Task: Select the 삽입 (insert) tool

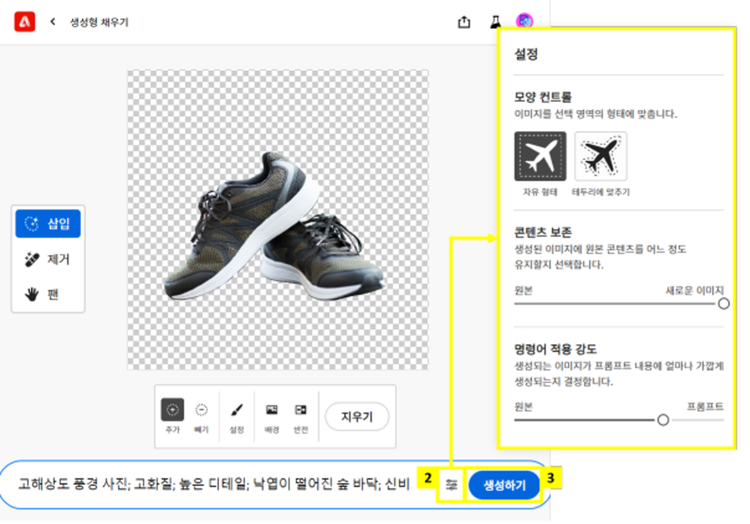Action: coord(48,223)
